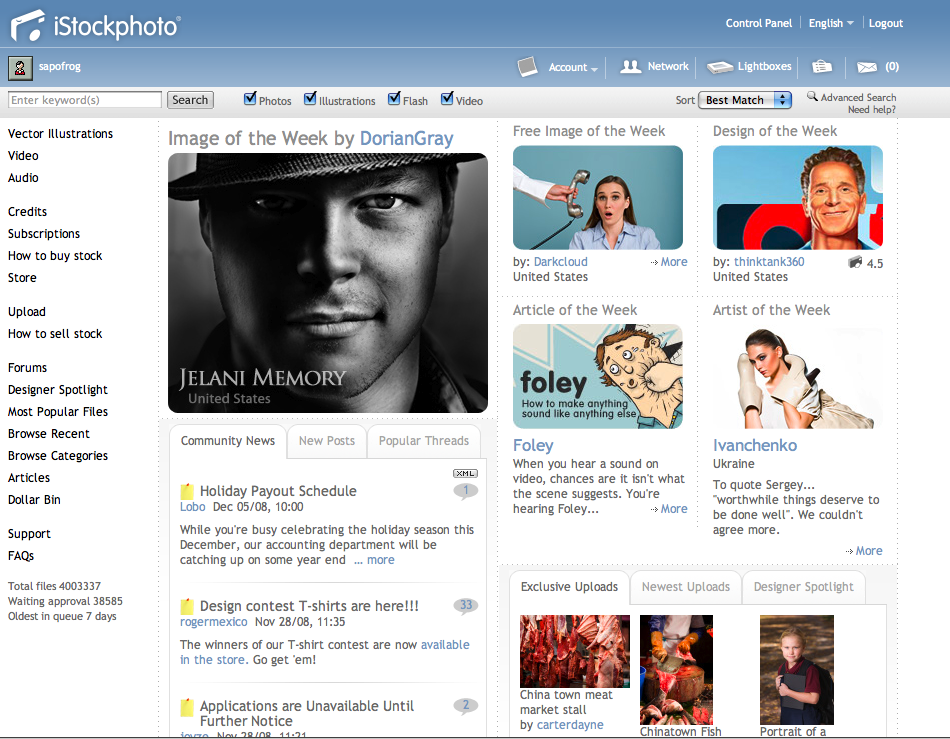Uncheck the Flash checkbox
Viewport: 950px width, 739px height.
(394, 99)
